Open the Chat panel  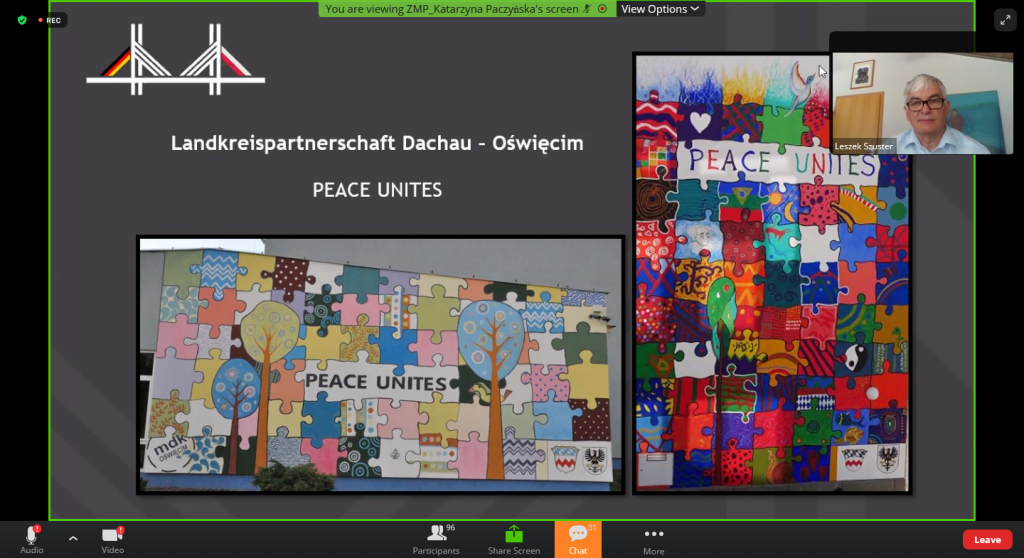[x=578, y=540]
